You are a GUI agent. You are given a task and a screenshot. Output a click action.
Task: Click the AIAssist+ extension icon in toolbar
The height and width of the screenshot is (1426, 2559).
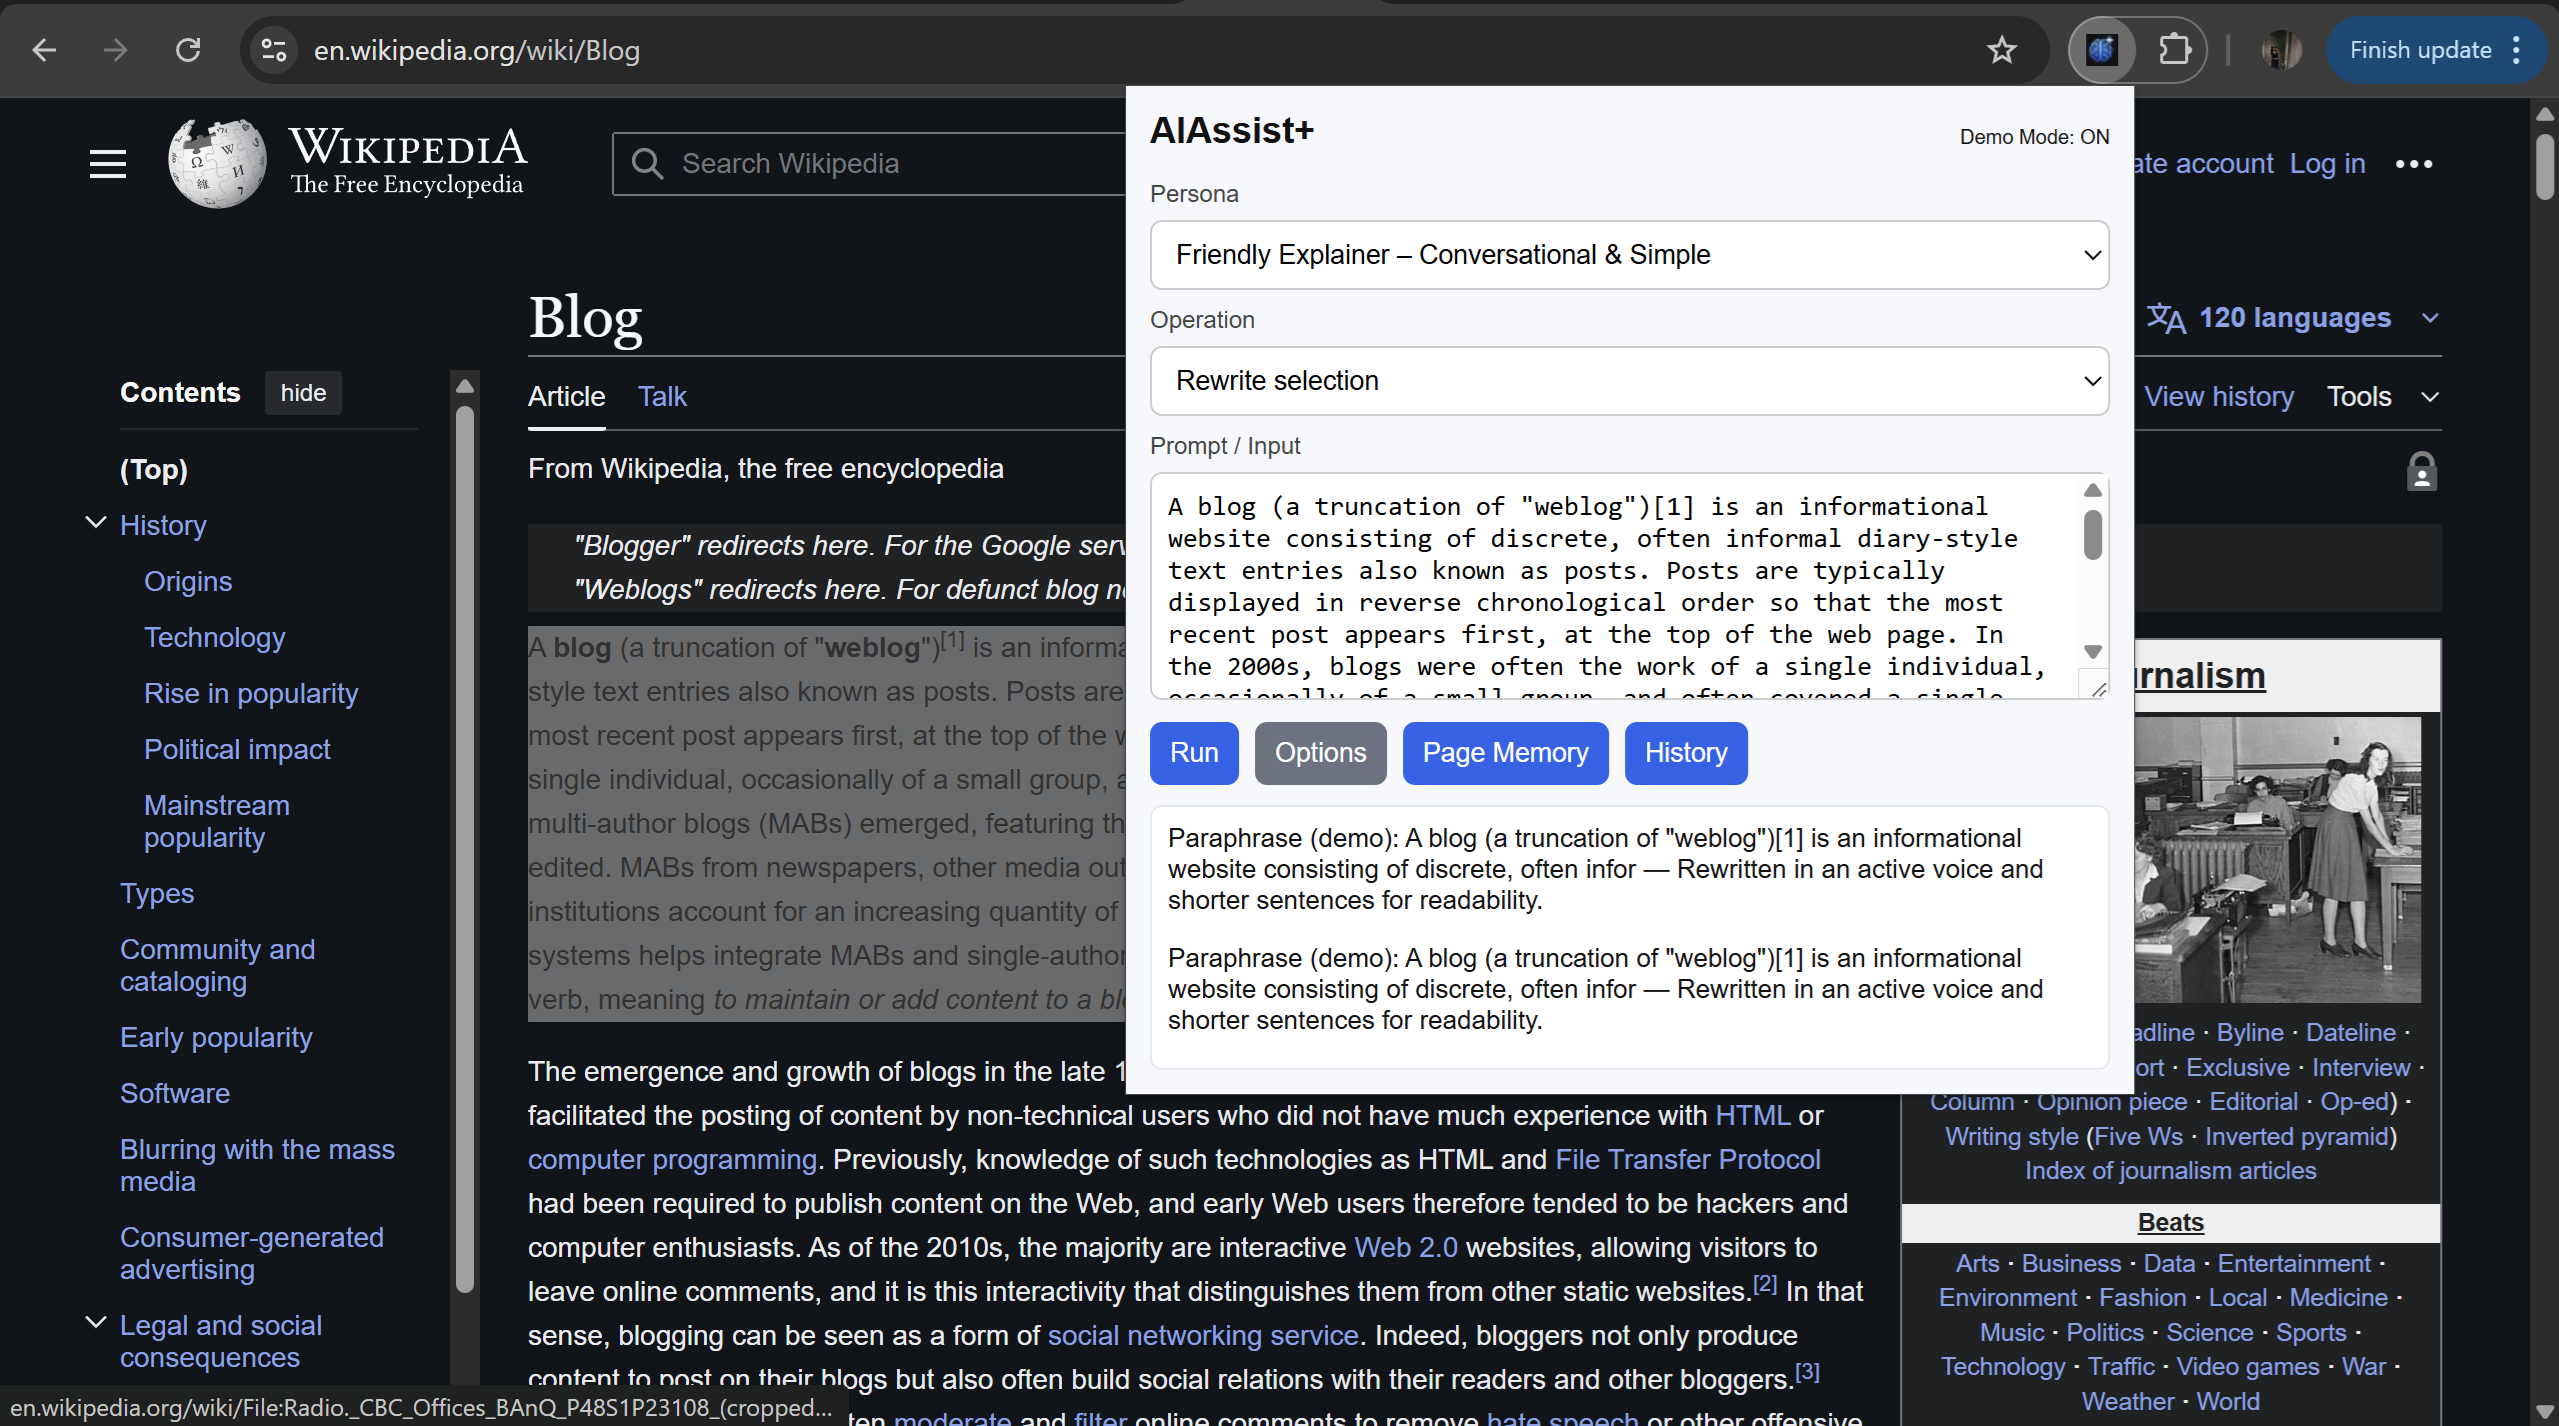pos(2101,50)
